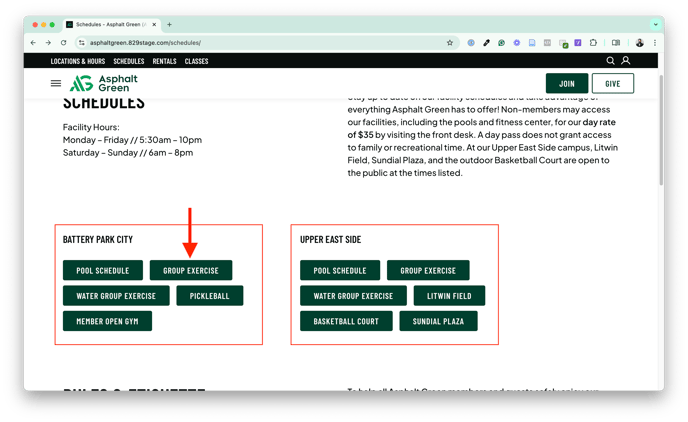Open site search magnifier icon
688x422 pixels.
pyautogui.click(x=610, y=61)
